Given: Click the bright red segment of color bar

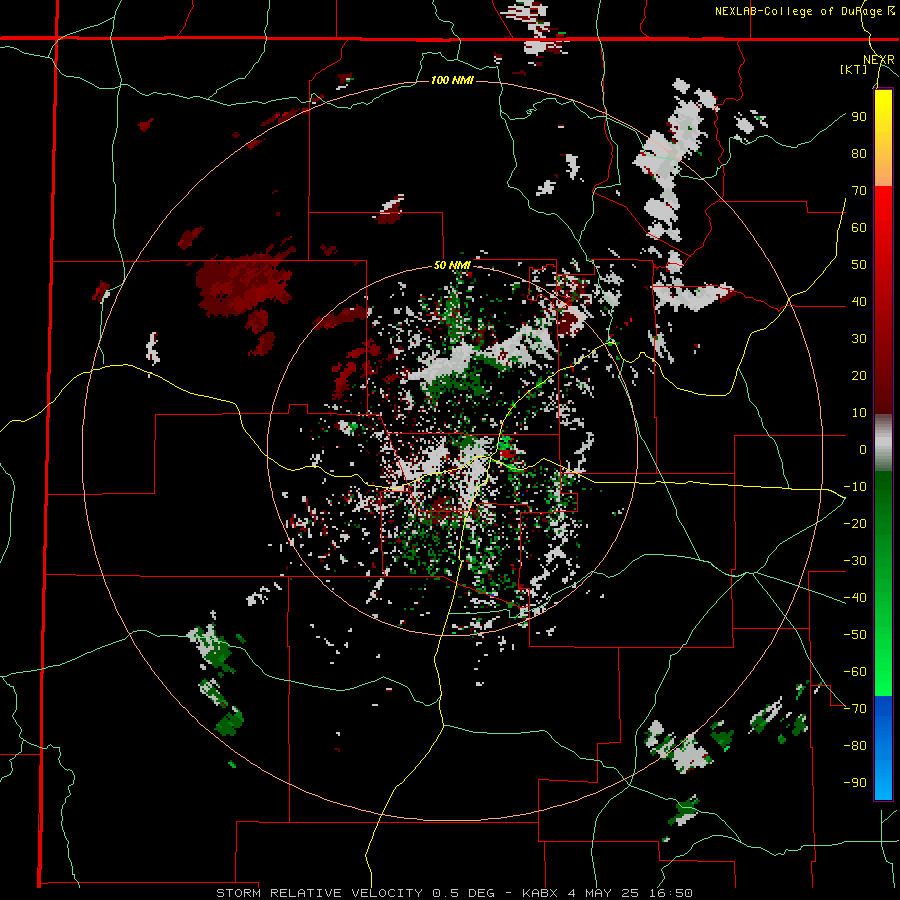Looking at the screenshot, I should (x=883, y=300).
